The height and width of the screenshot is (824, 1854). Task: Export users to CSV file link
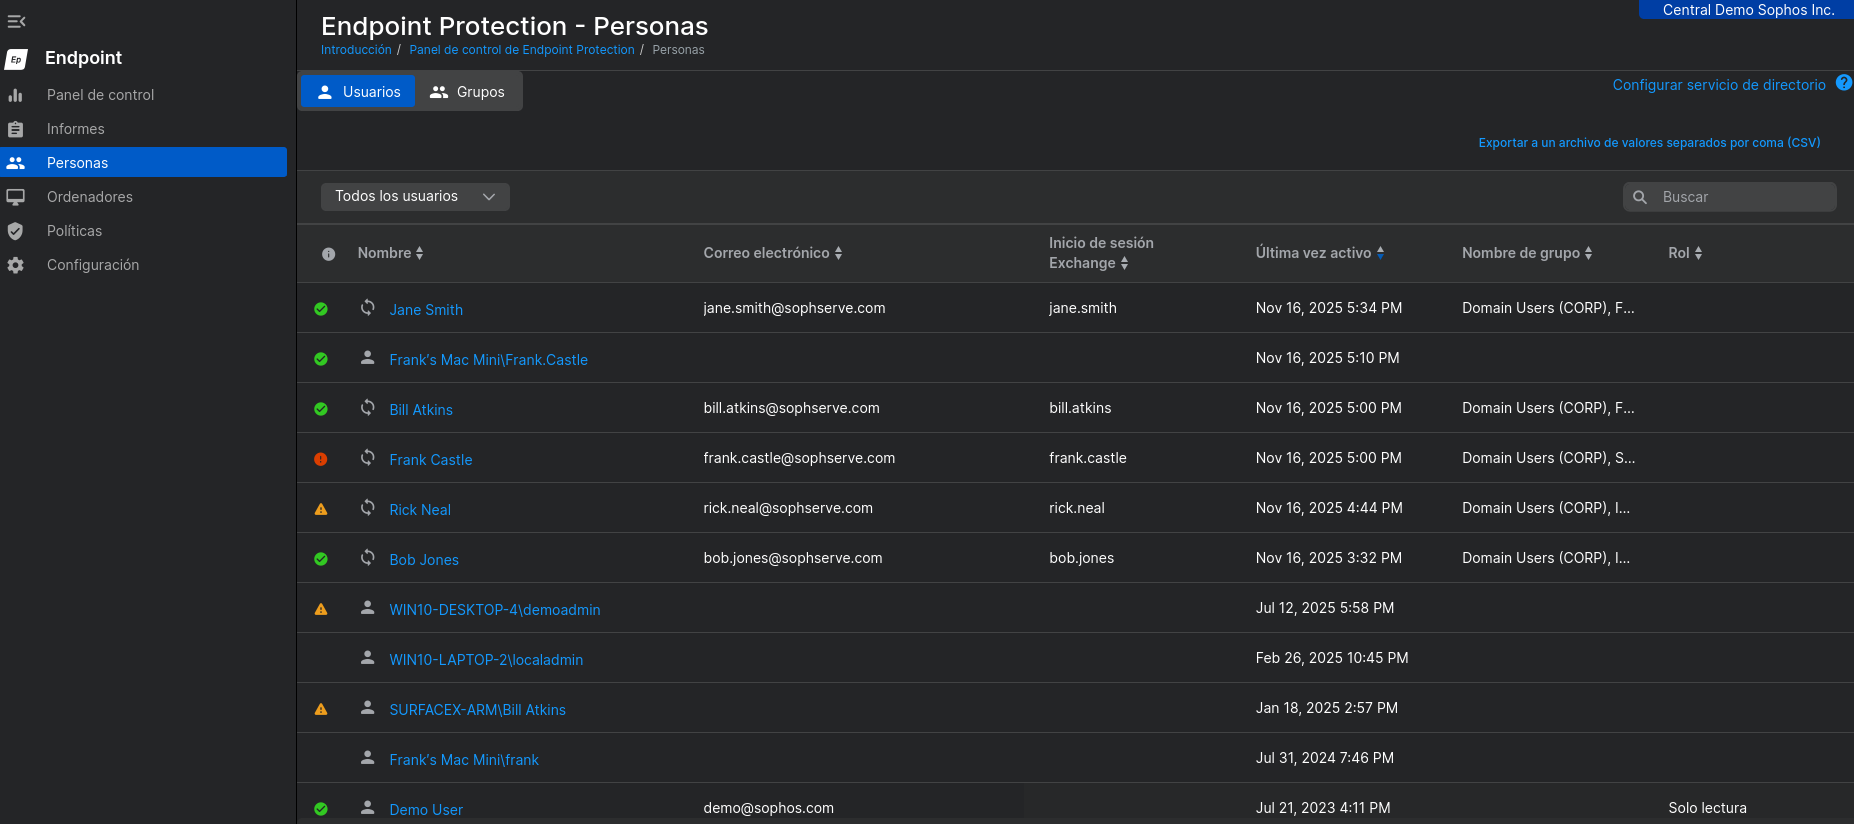pyautogui.click(x=1648, y=143)
